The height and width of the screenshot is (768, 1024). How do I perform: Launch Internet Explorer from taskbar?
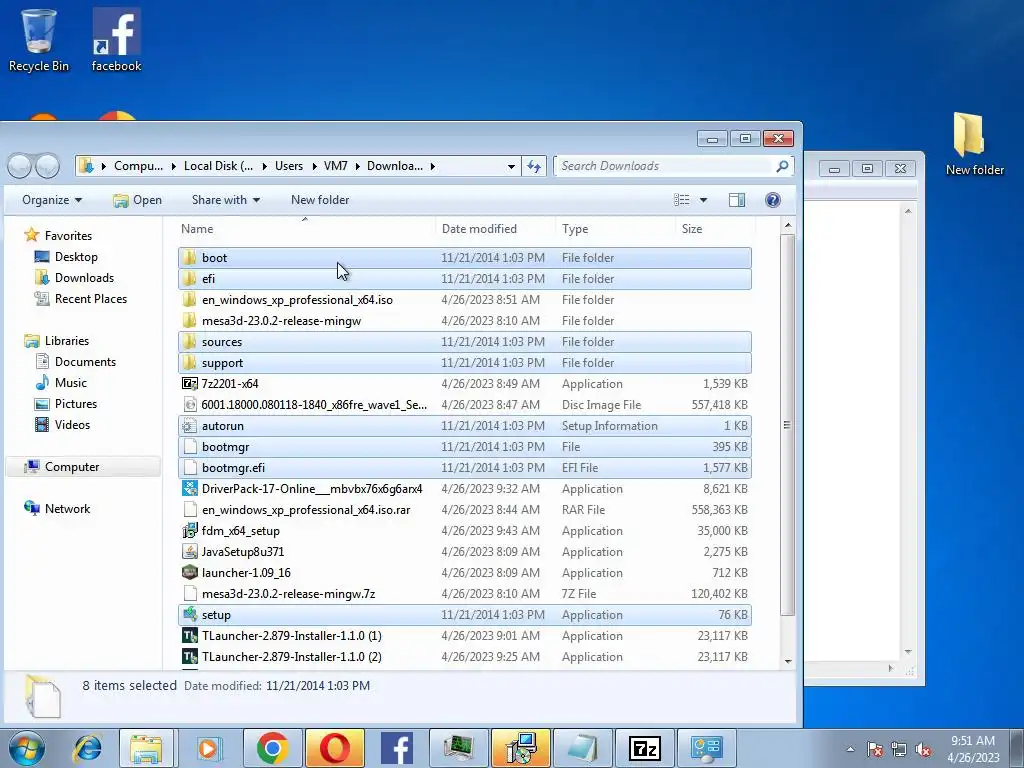click(x=88, y=748)
